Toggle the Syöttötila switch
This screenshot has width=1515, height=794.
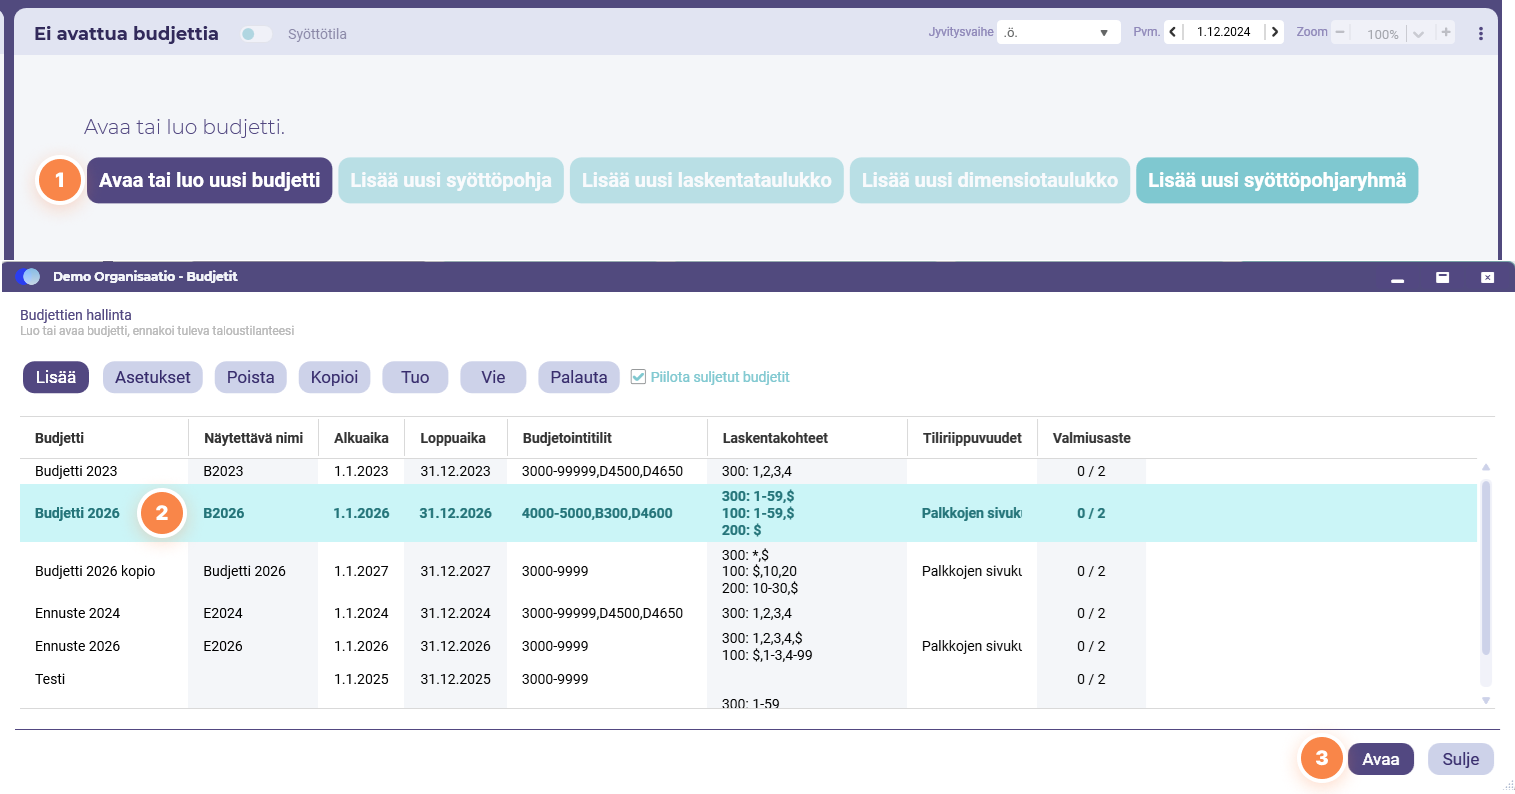coord(256,34)
